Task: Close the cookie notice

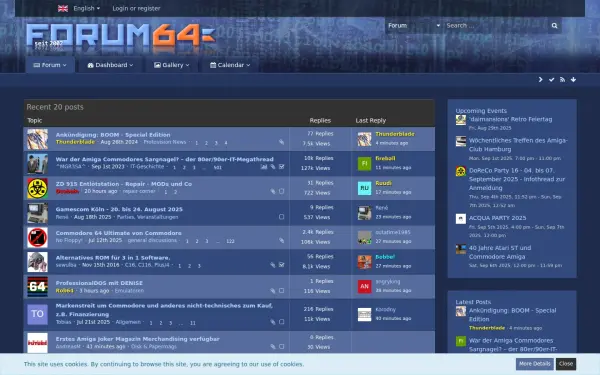Action: coord(566,364)
